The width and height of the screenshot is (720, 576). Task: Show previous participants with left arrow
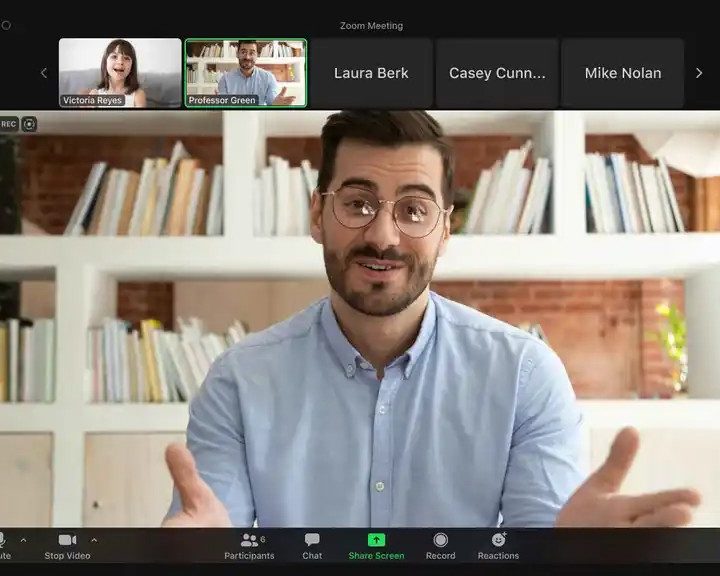coord(44,73)
